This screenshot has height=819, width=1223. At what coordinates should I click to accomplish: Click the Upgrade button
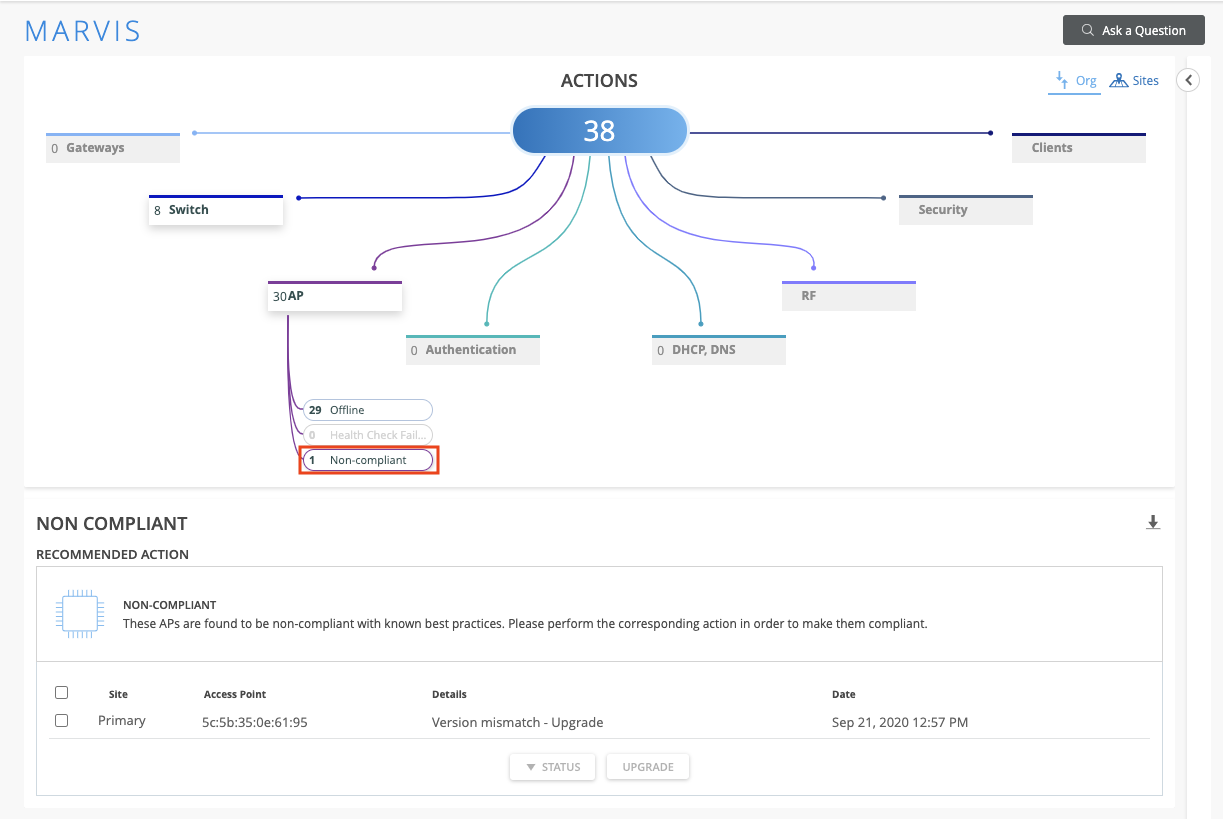[648, 767]
